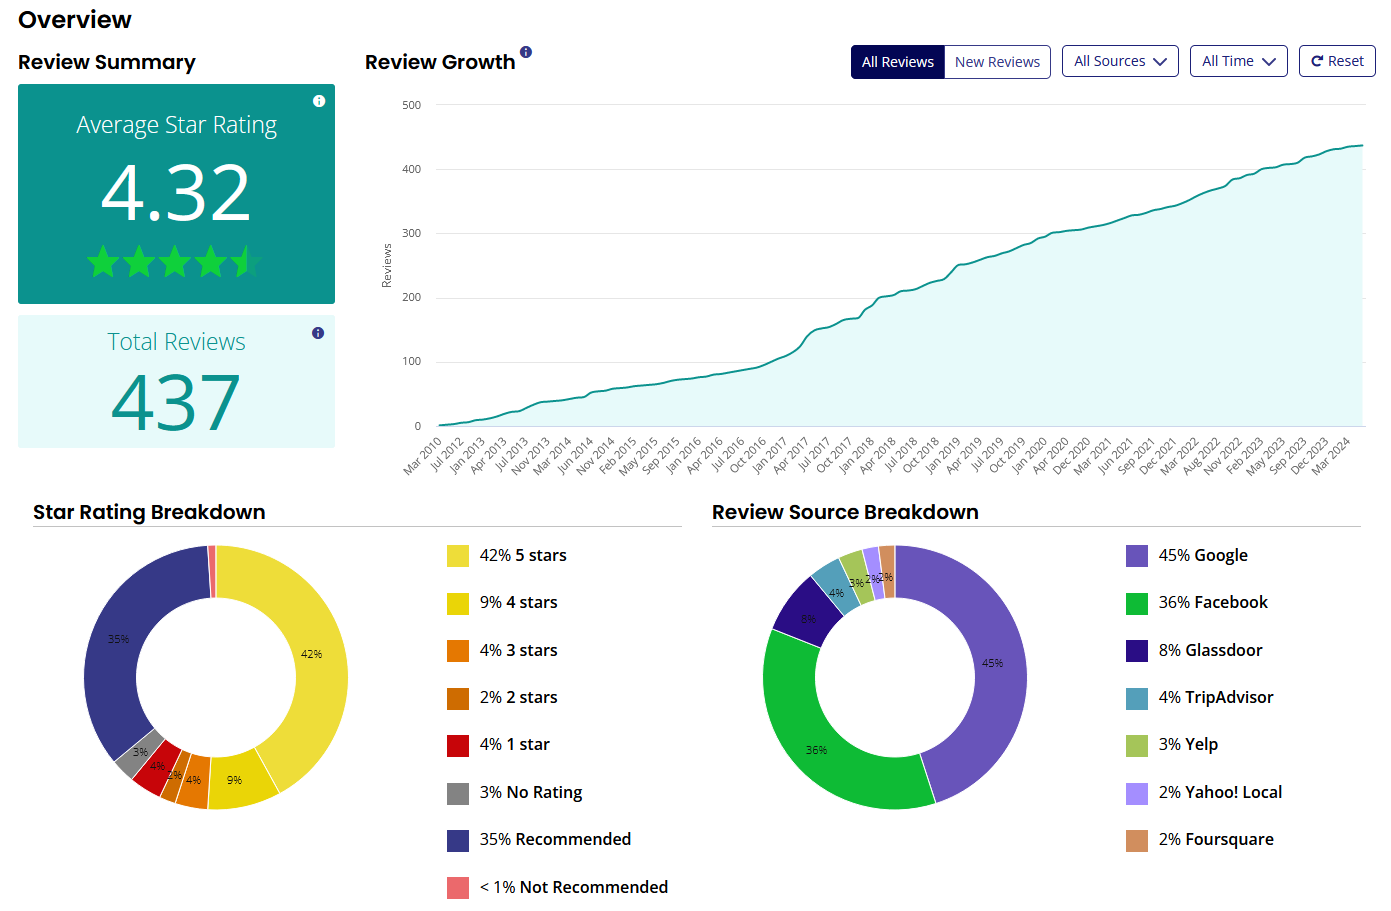
Task: Click the Google legend swatch
Action: coord(1137,556)
